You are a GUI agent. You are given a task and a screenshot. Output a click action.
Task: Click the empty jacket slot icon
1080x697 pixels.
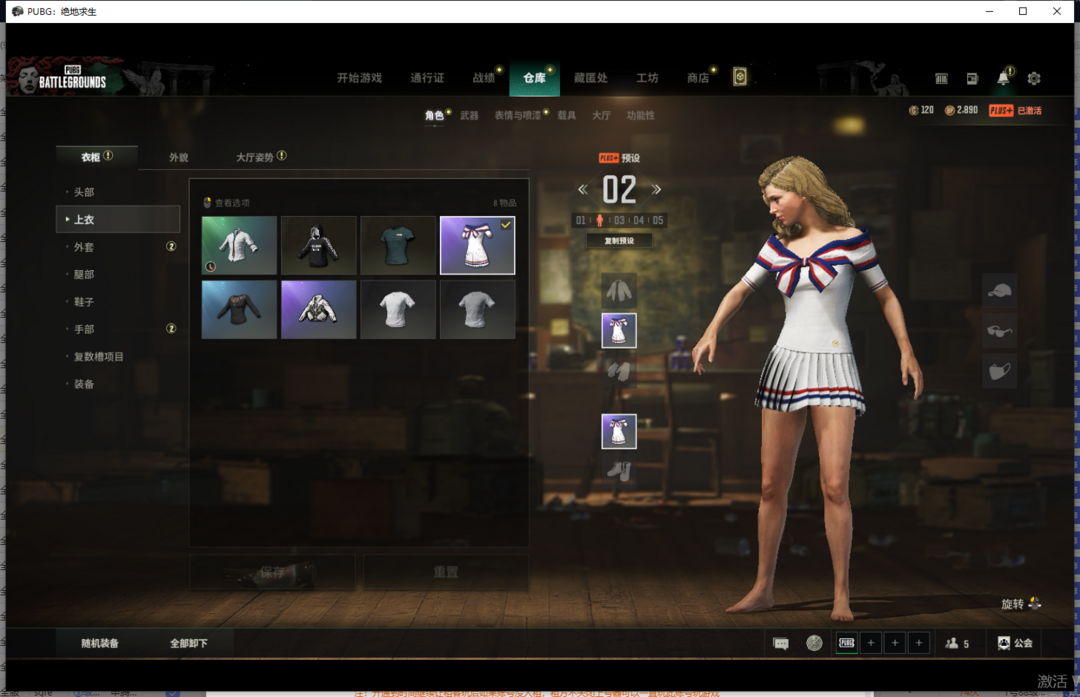coord(619,290)
